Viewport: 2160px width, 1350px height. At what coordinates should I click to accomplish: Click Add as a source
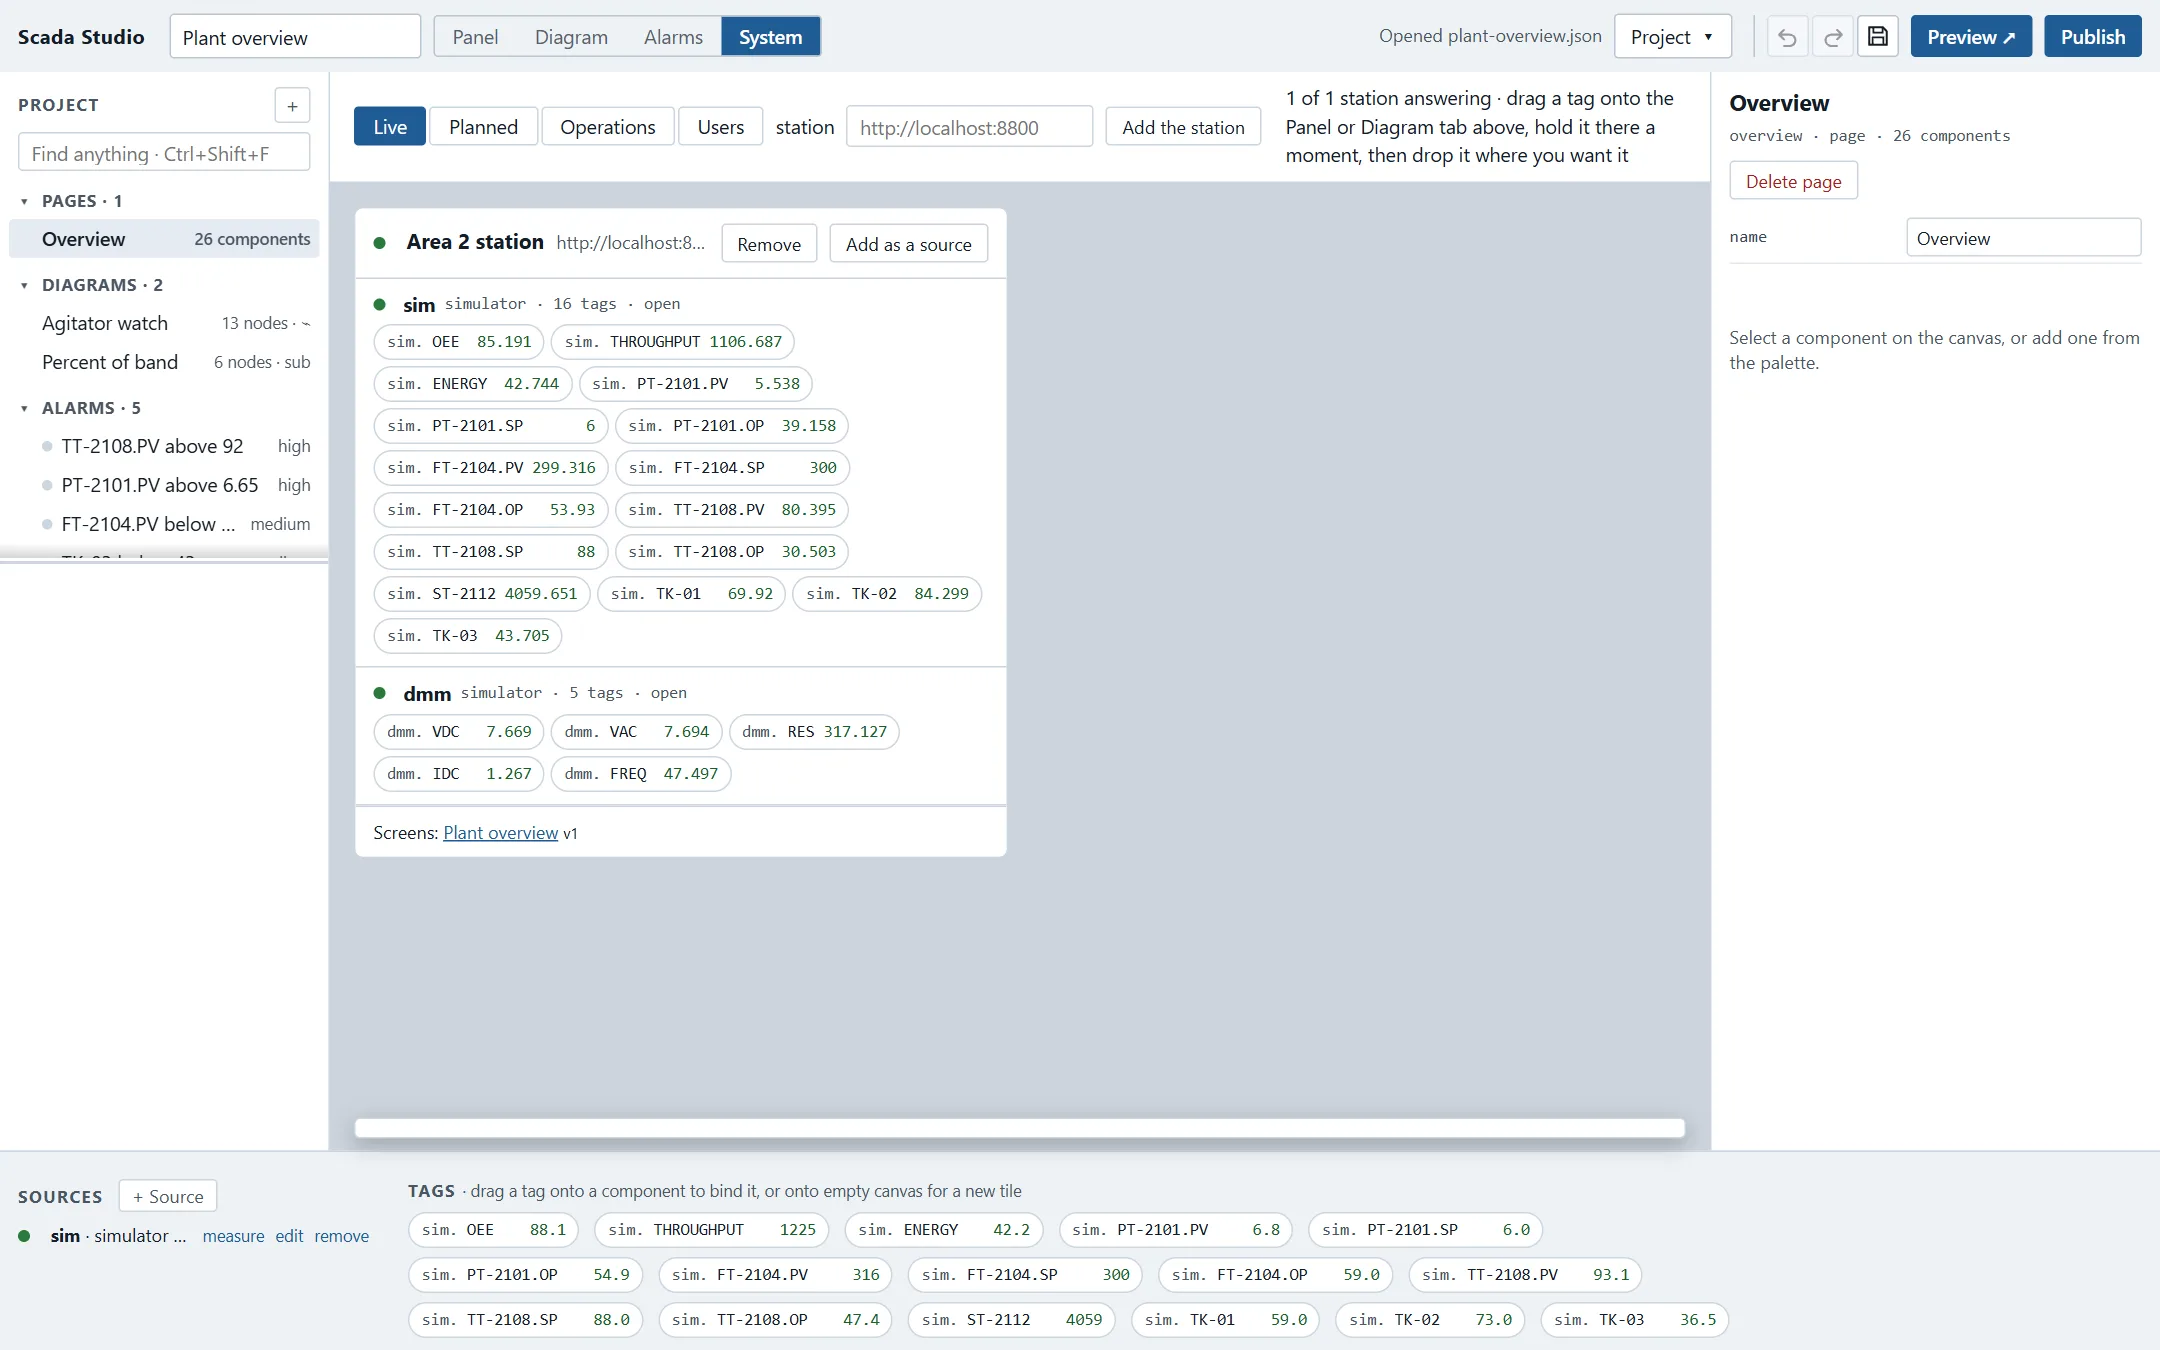(909, 244)
